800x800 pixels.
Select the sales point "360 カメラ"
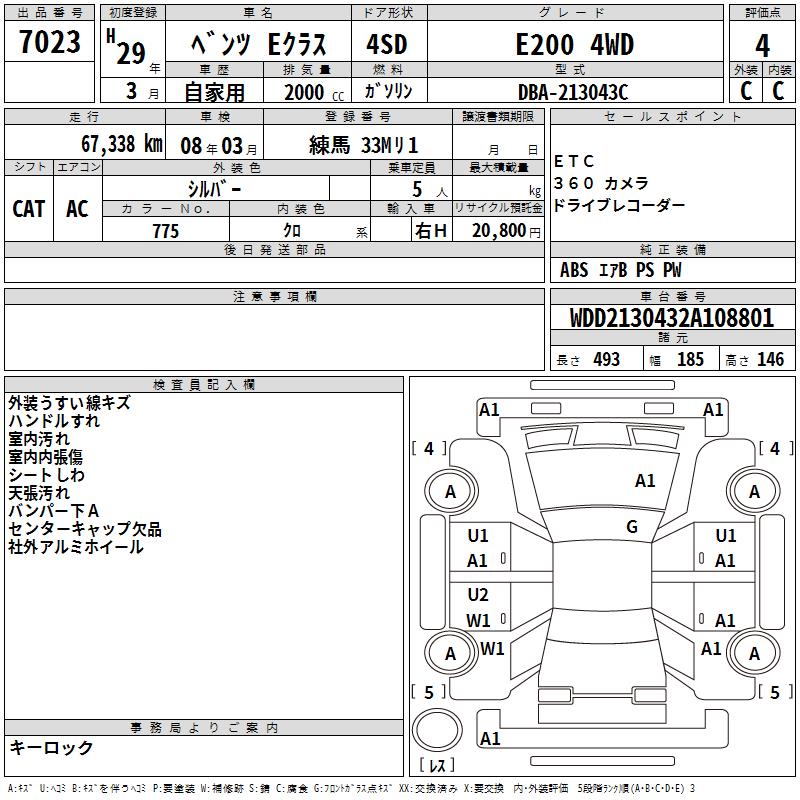tap(602, 183)
